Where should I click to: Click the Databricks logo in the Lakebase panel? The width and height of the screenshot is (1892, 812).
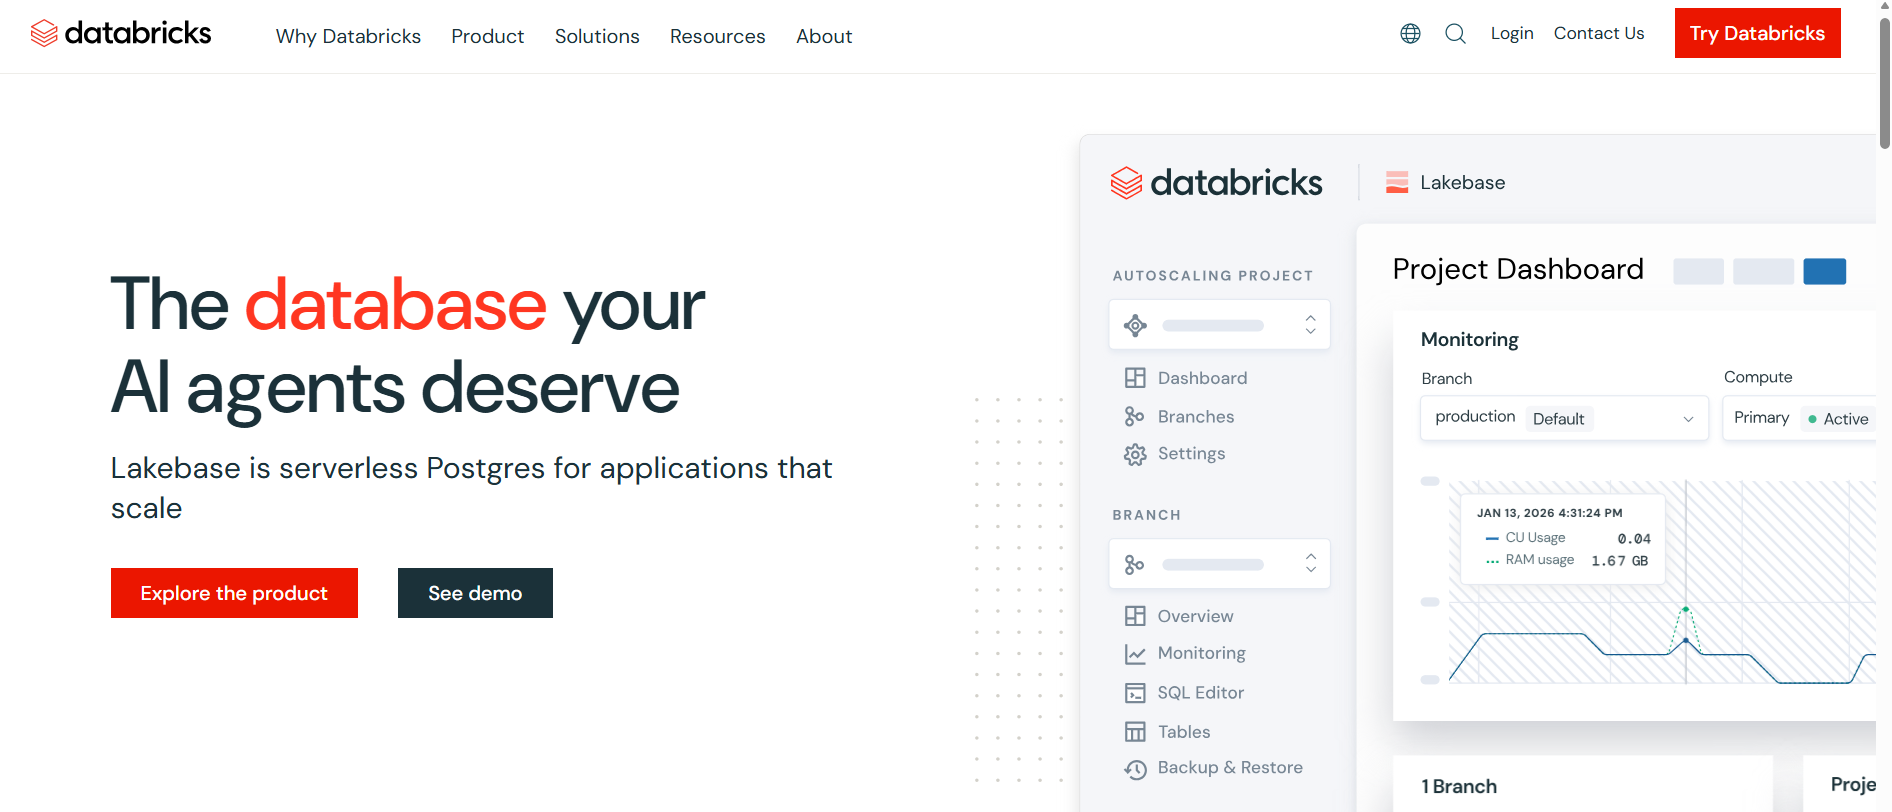point(1216,182)
